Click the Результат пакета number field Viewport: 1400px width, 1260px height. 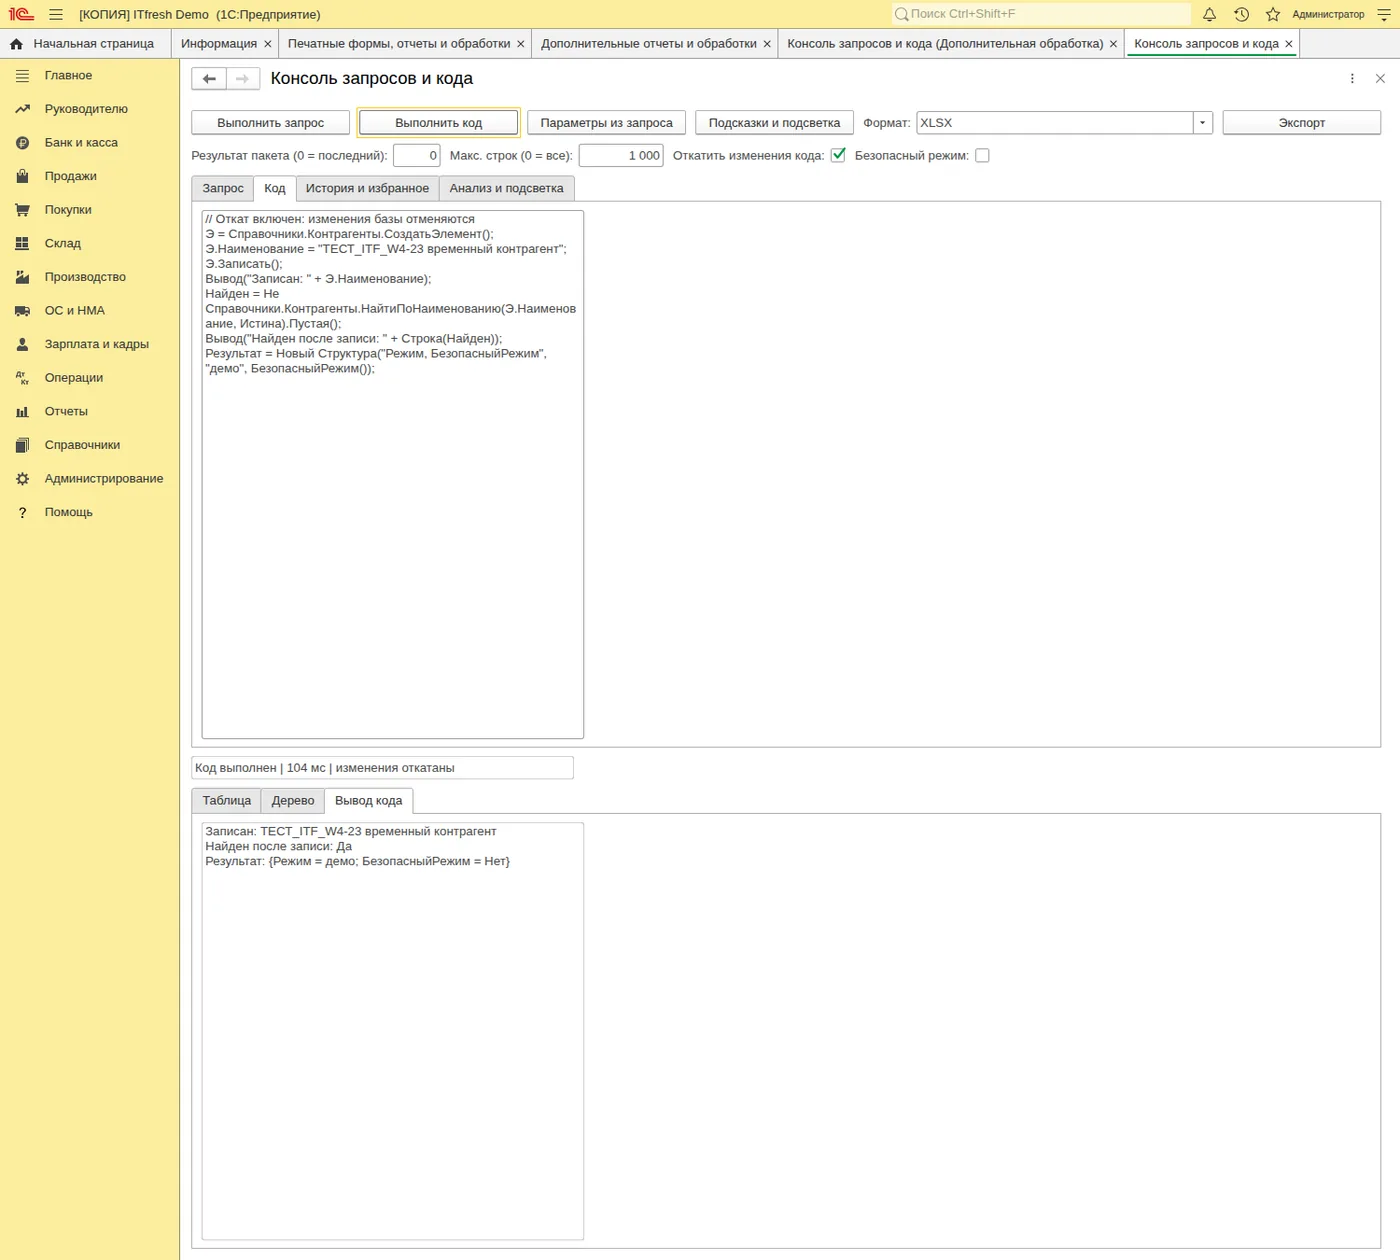click(x=417, y=155)
